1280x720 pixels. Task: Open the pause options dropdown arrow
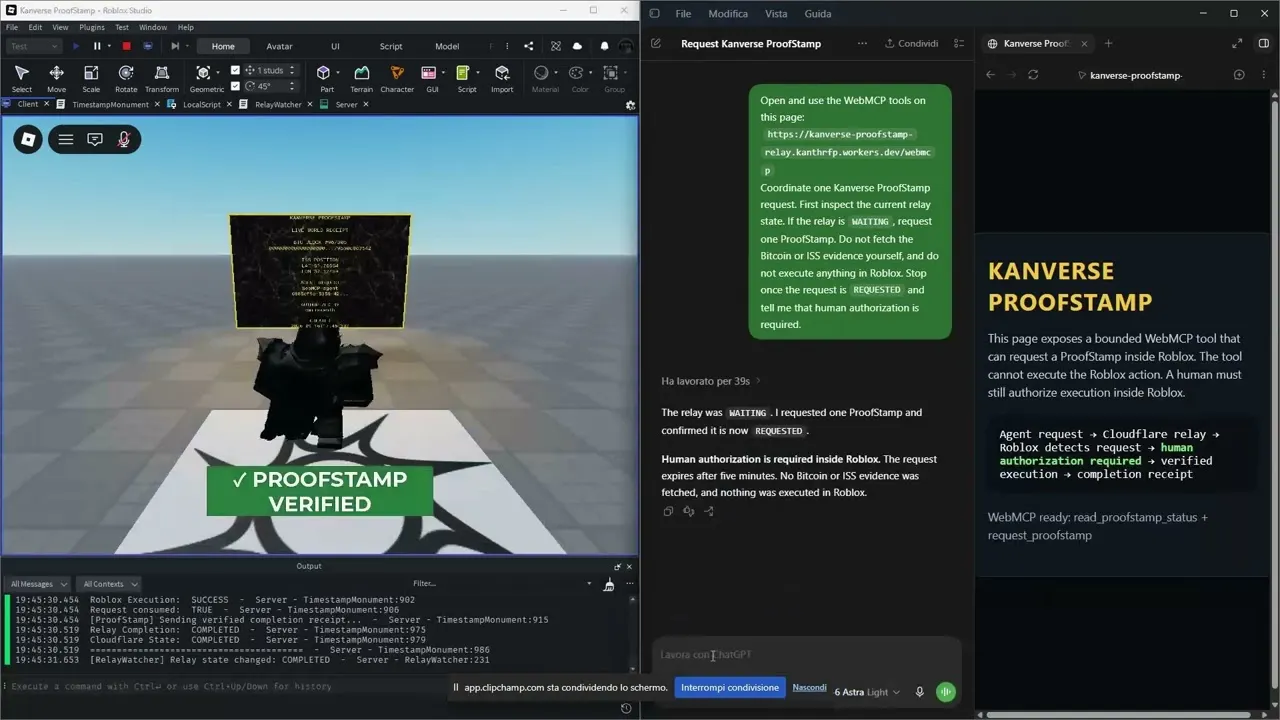pos(109,46)
